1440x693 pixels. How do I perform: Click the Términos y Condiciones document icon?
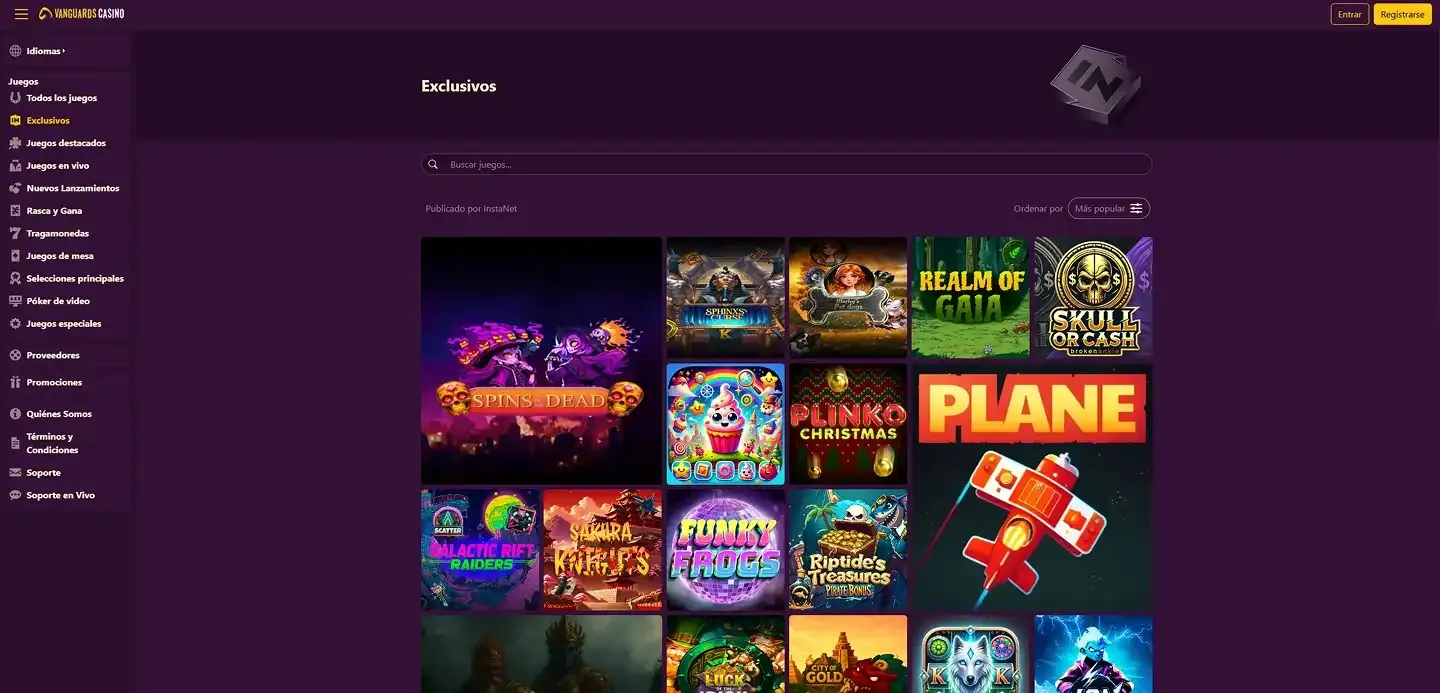click(15, 443)
